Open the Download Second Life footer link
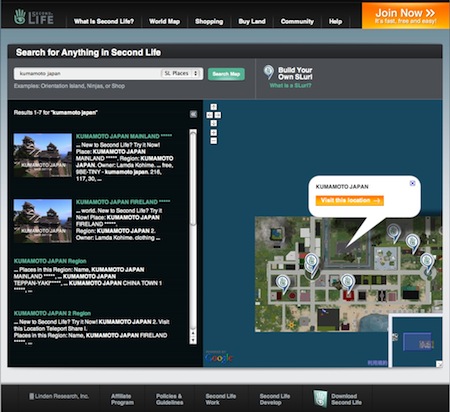The image size is (450, 412). point(346,399)
